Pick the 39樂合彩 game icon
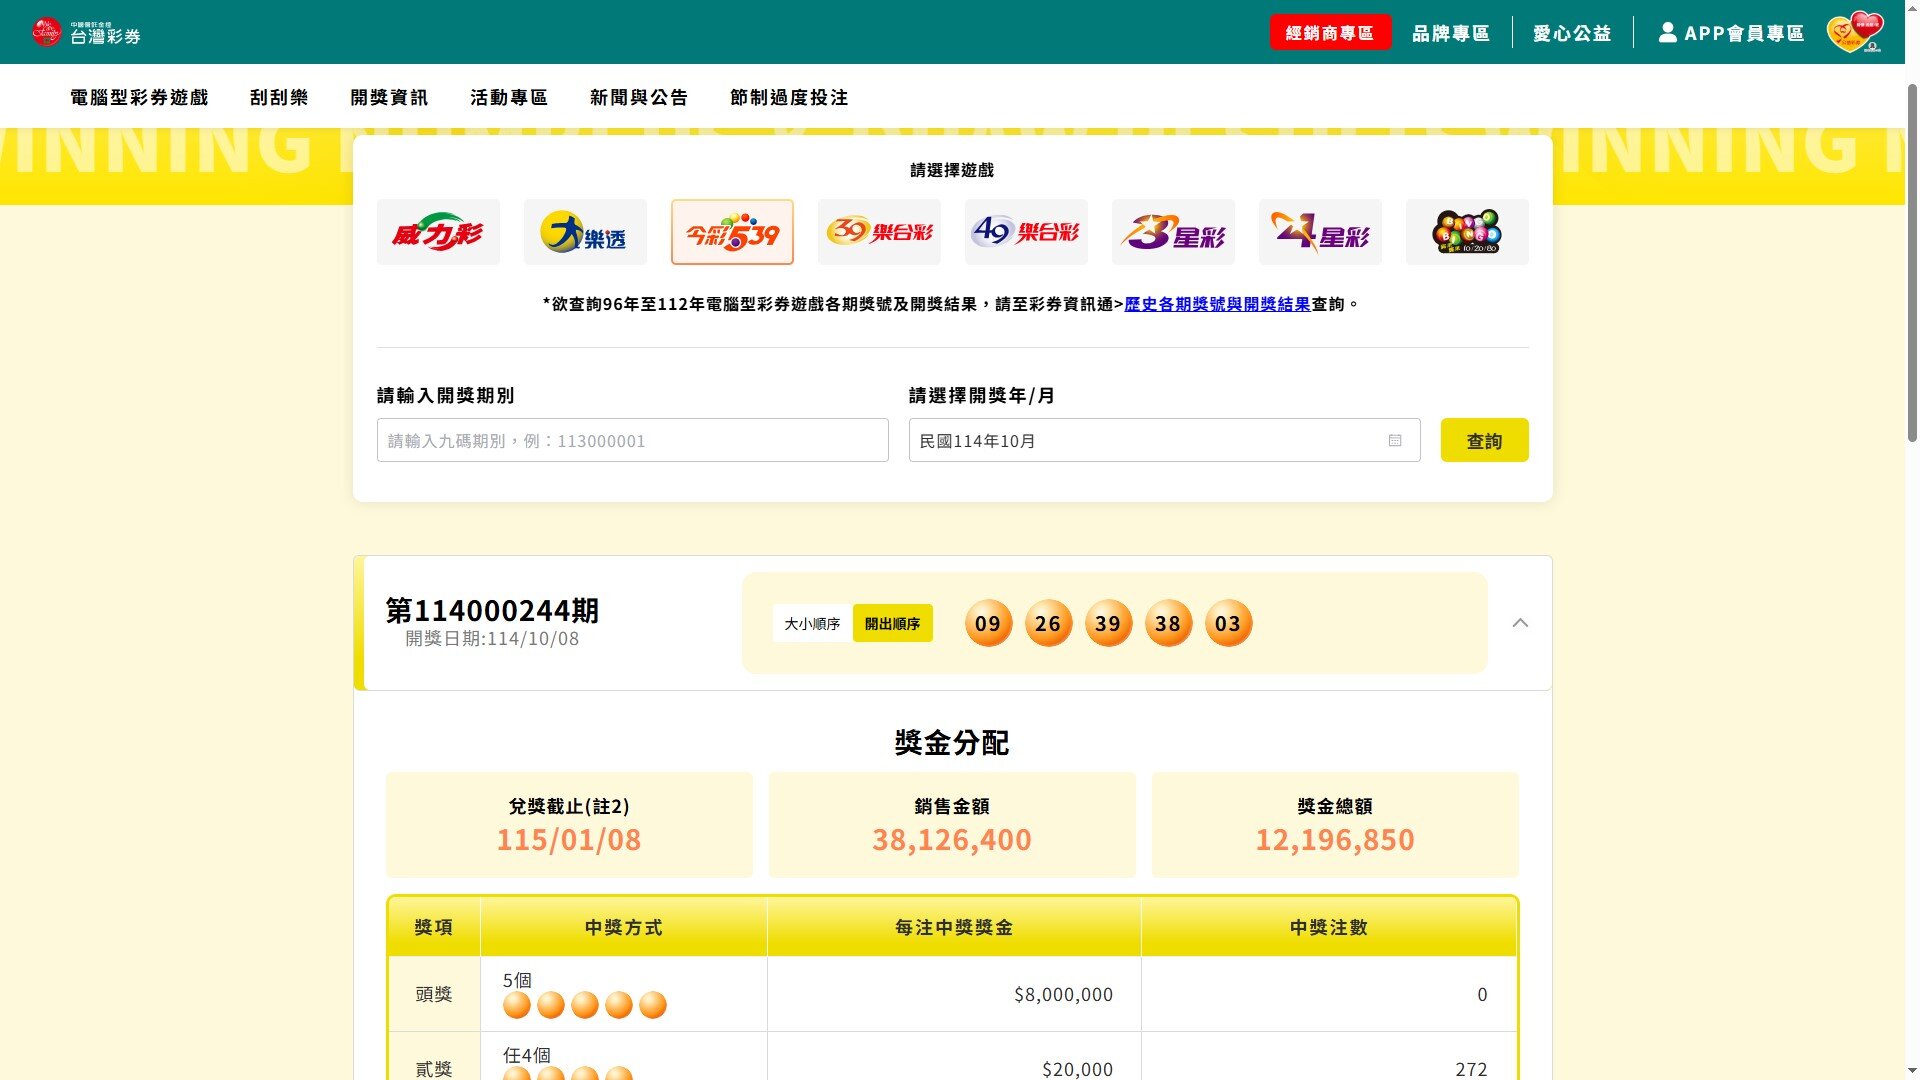 [879, 232]
